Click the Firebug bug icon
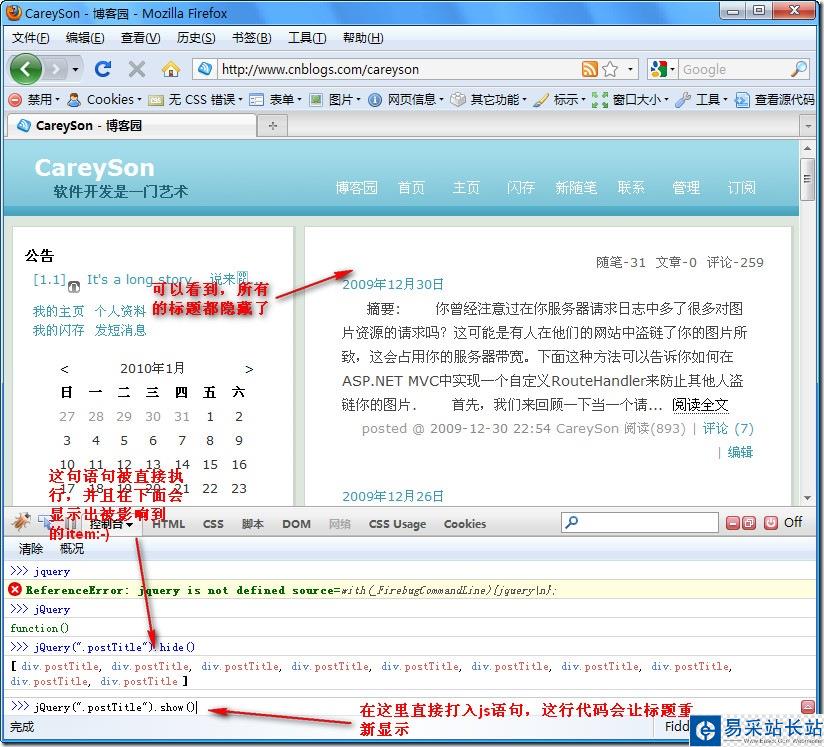The image size is (824, 747). click(22, 523)
